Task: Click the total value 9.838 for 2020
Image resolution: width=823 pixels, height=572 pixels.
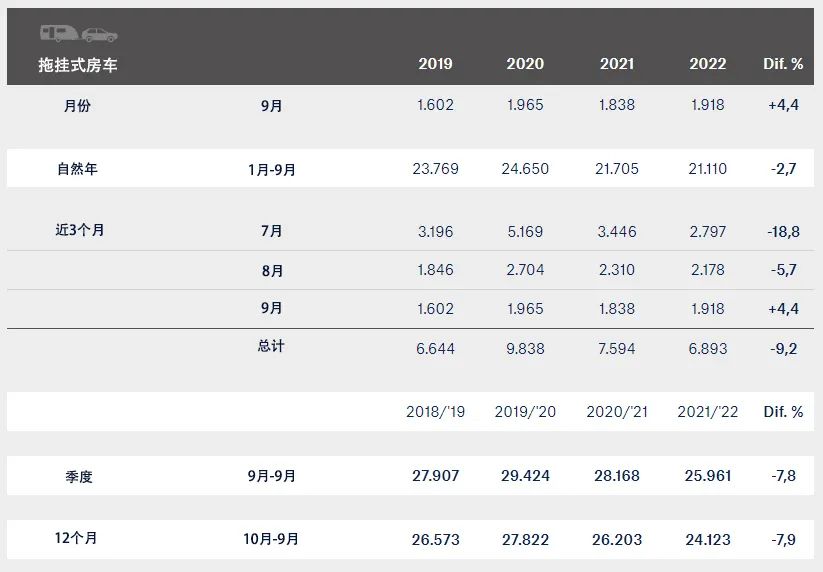Action: point(525,348)
